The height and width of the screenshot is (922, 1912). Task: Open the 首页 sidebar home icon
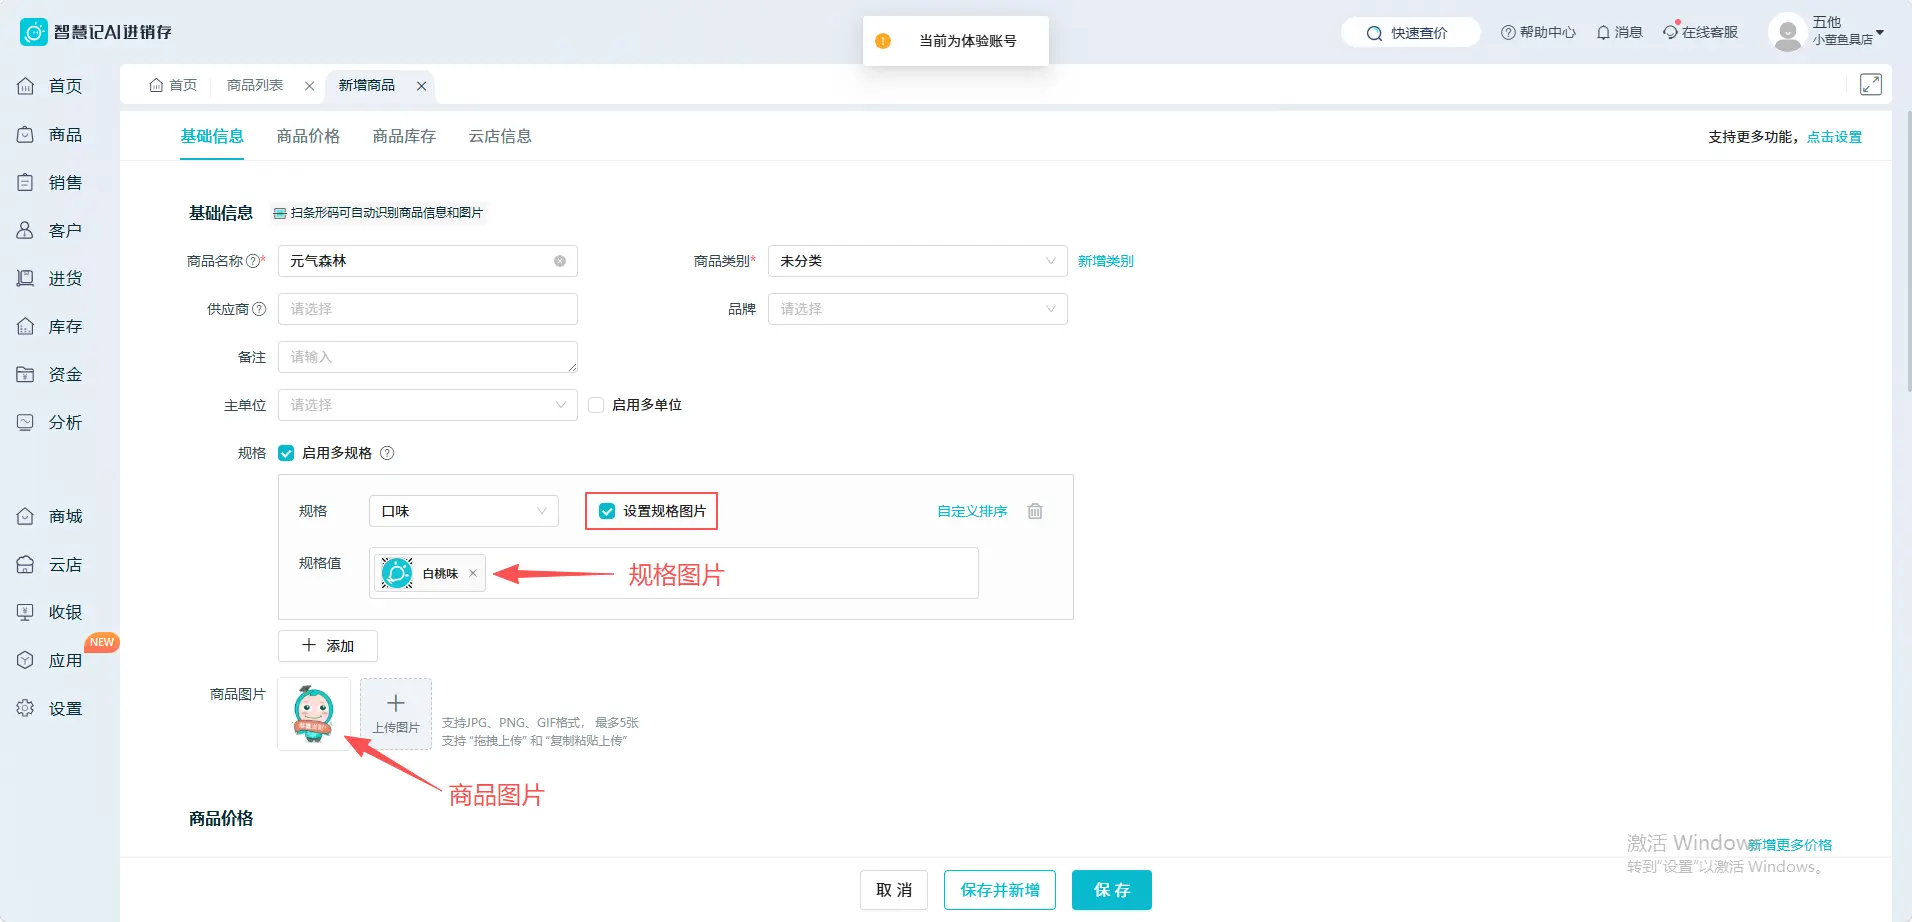coord(26,86)
